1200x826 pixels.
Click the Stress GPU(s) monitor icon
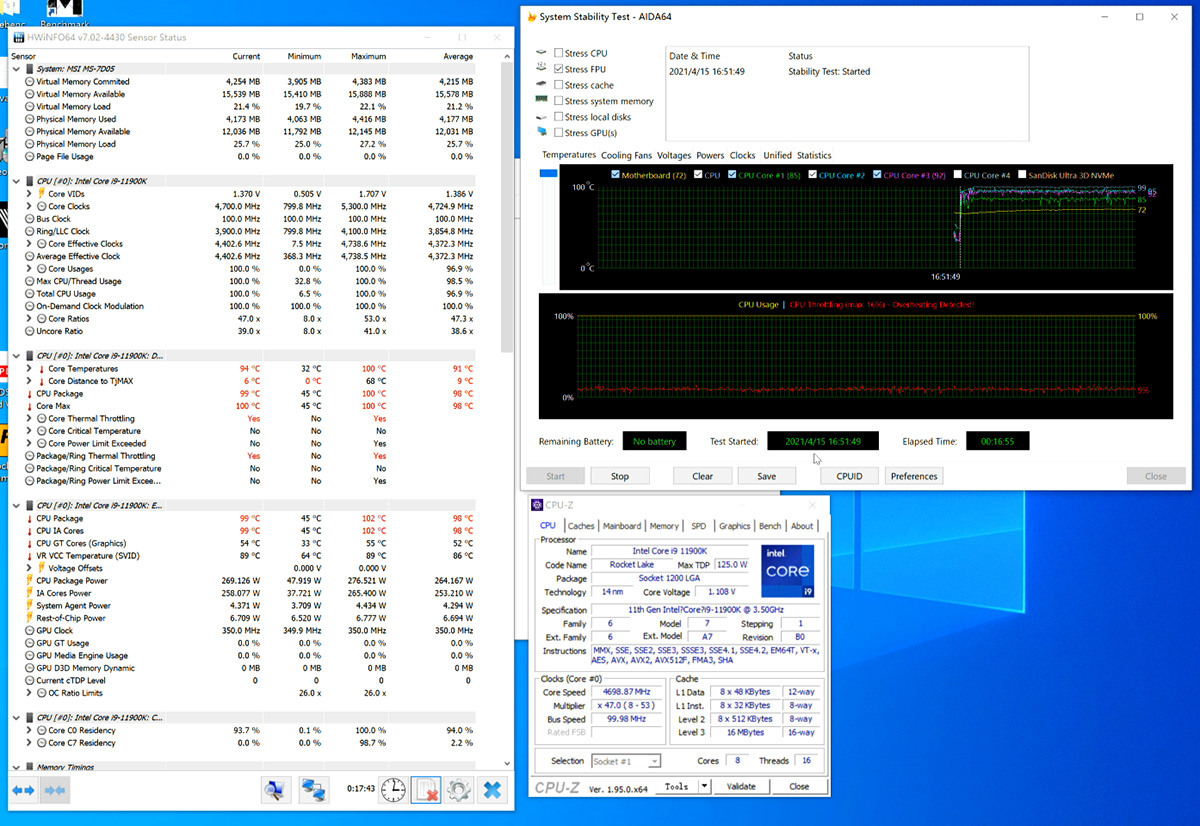542,132
